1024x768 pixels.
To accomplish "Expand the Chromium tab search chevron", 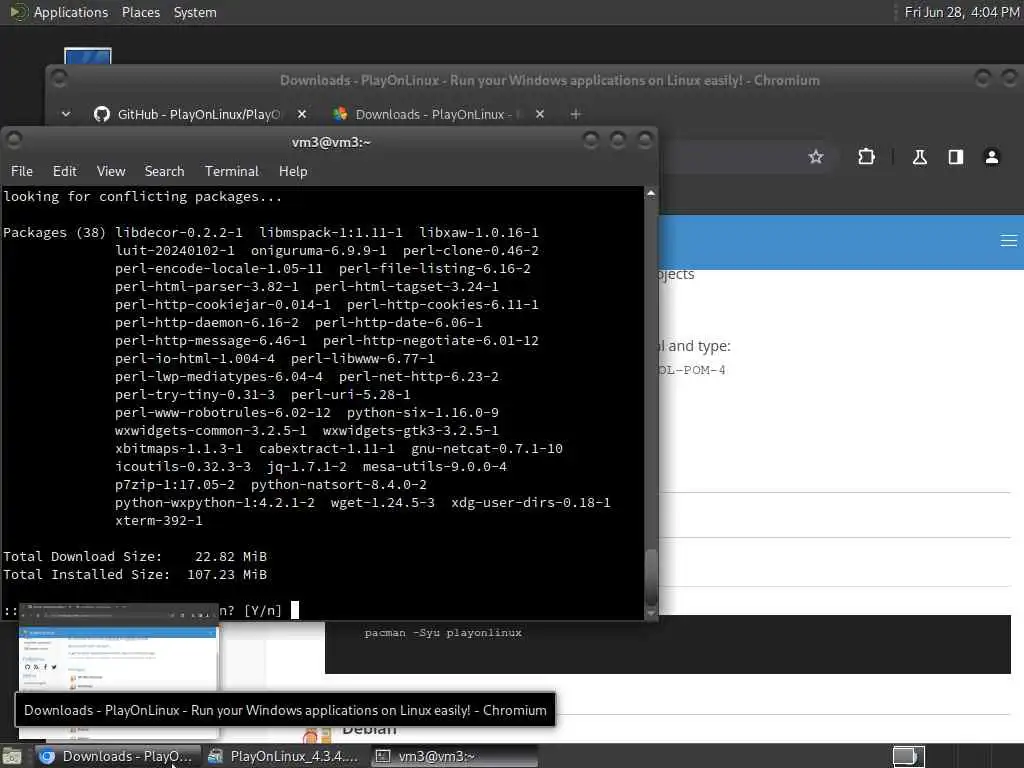I will click(x=66, y=114).
